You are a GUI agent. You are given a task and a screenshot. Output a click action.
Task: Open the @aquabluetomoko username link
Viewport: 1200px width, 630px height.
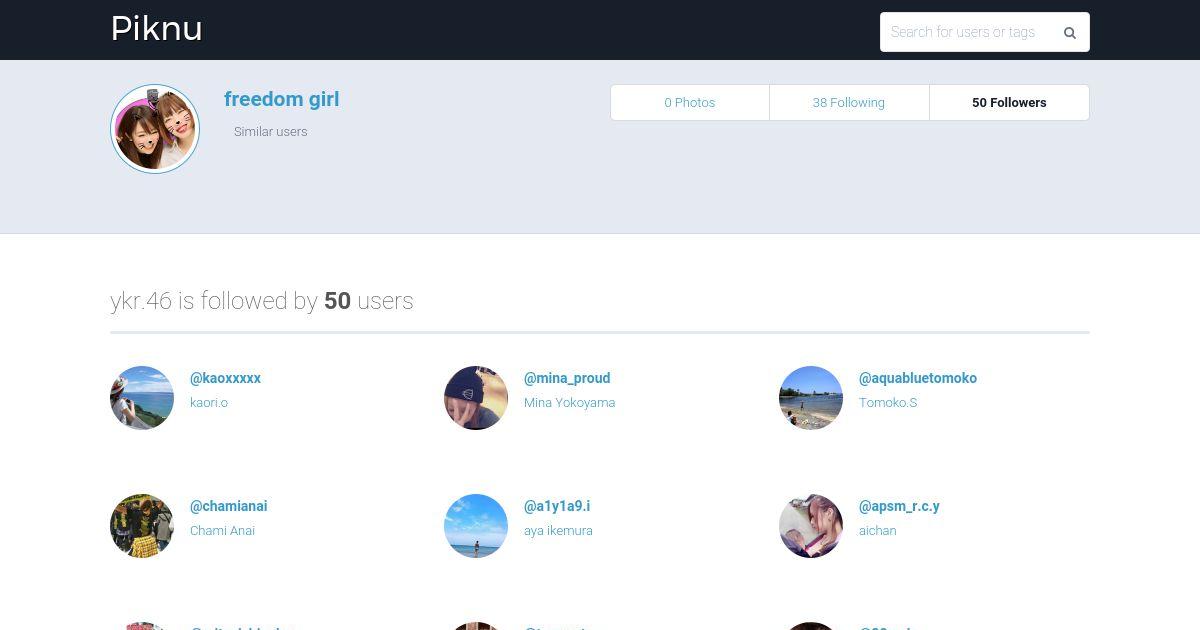918,378
